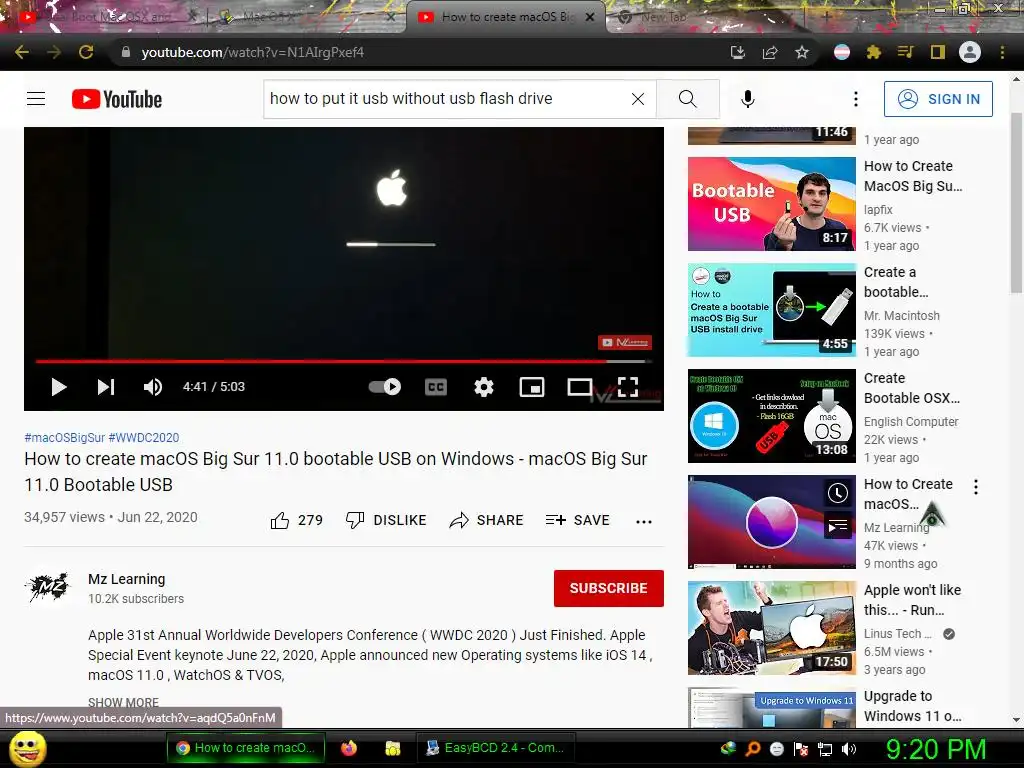This screenshot has width=1024, height=768.
Task: Seek on the red video progress bar
Action: click(344, 360)
